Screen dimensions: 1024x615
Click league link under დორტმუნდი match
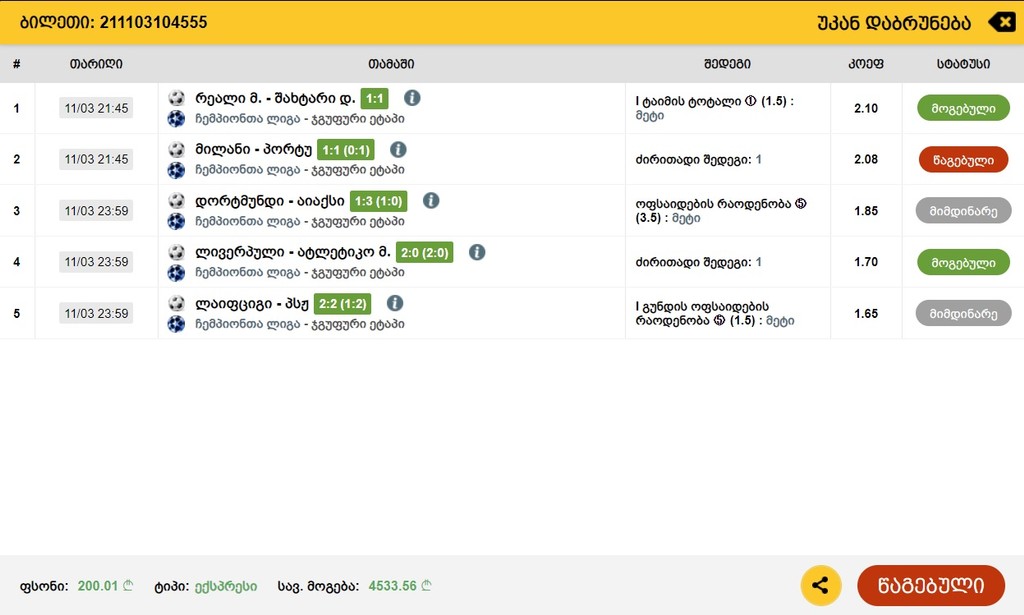point(300,221)
